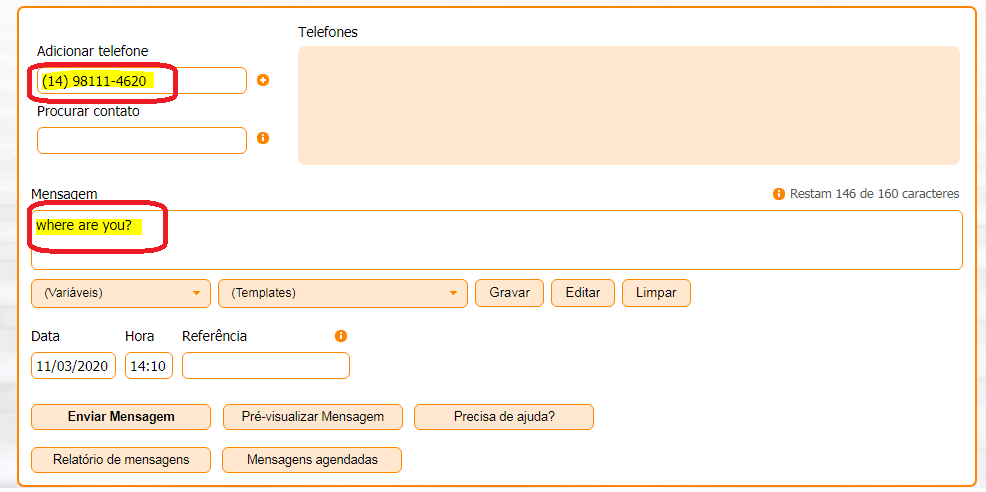
Task: Click the info icon above the Referência field
Action: click(341, 336)
